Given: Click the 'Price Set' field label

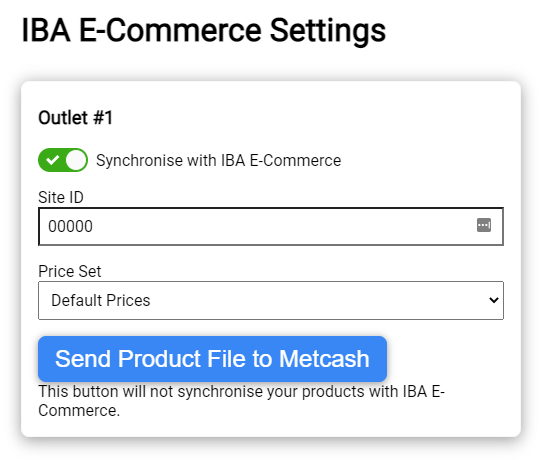Looking at the screenshot, I should pyautogui.click(x=69, y=271).
